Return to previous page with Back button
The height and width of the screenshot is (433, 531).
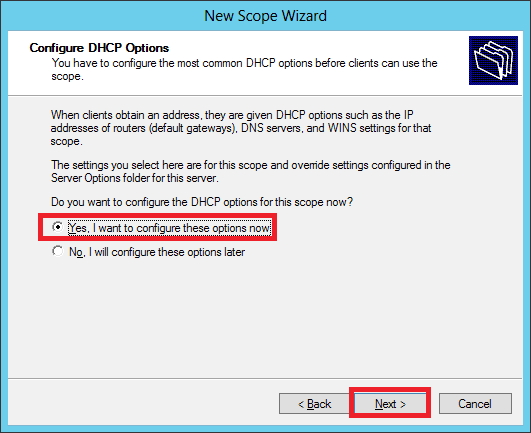click(314, 404)
